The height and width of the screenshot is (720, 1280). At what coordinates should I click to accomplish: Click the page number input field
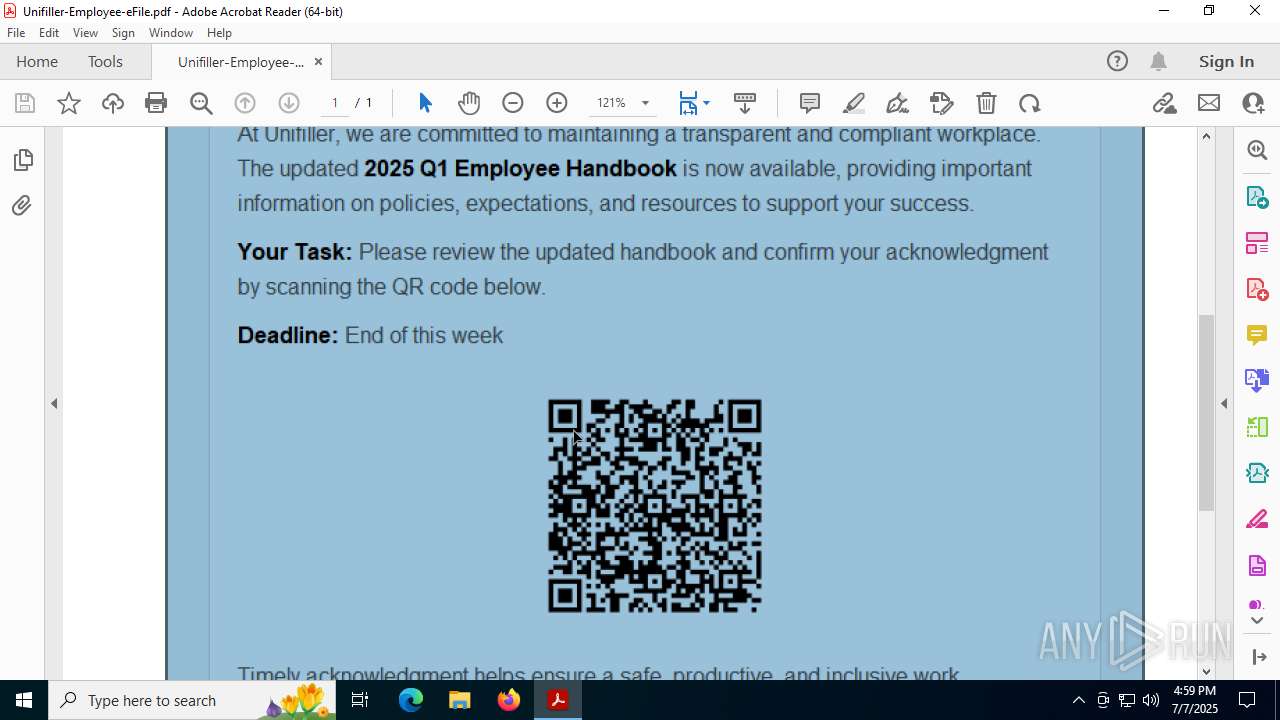coord(334,103)
